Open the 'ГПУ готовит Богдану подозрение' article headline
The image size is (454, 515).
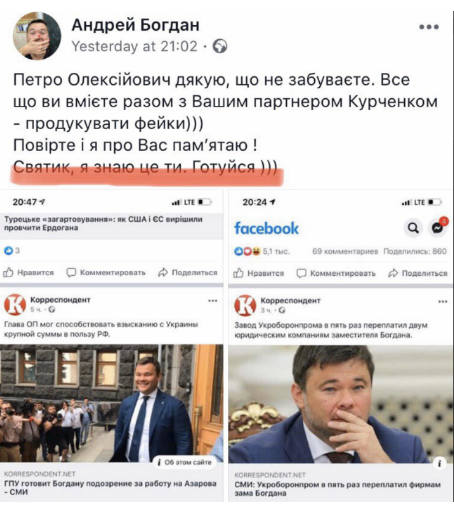click(x=110, y=488)
